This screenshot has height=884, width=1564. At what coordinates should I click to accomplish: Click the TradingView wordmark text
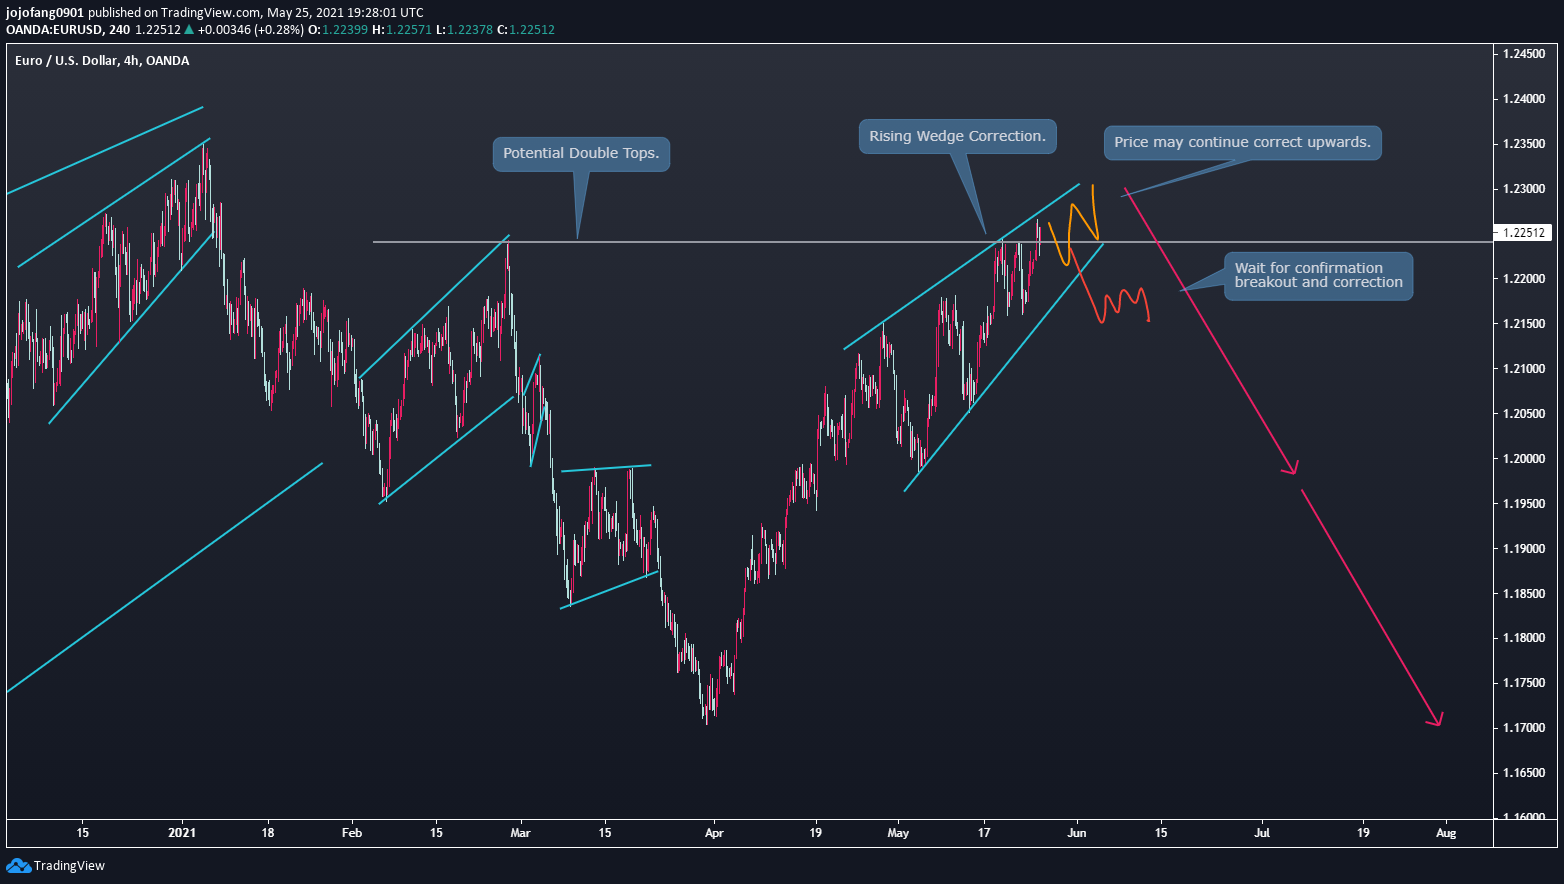pyautogui.click(x=69, y=866)
